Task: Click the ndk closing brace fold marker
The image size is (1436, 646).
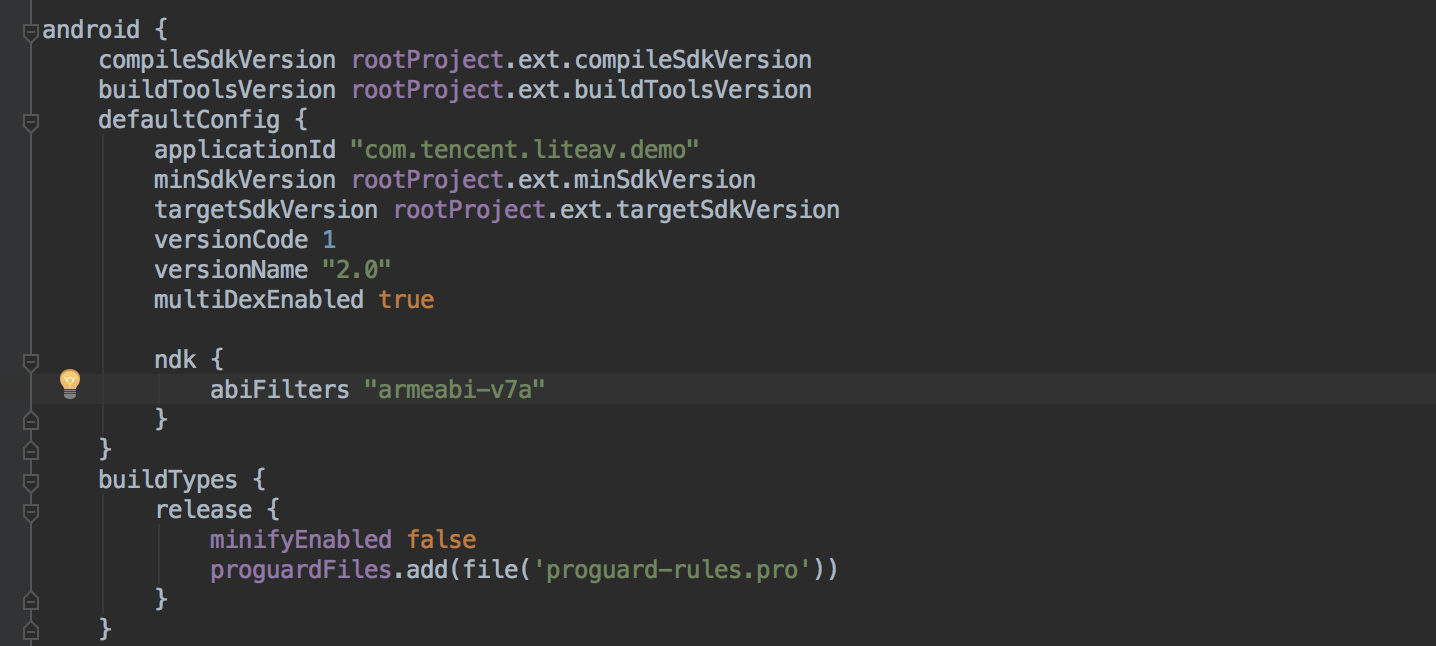Action: click(31, 421)
